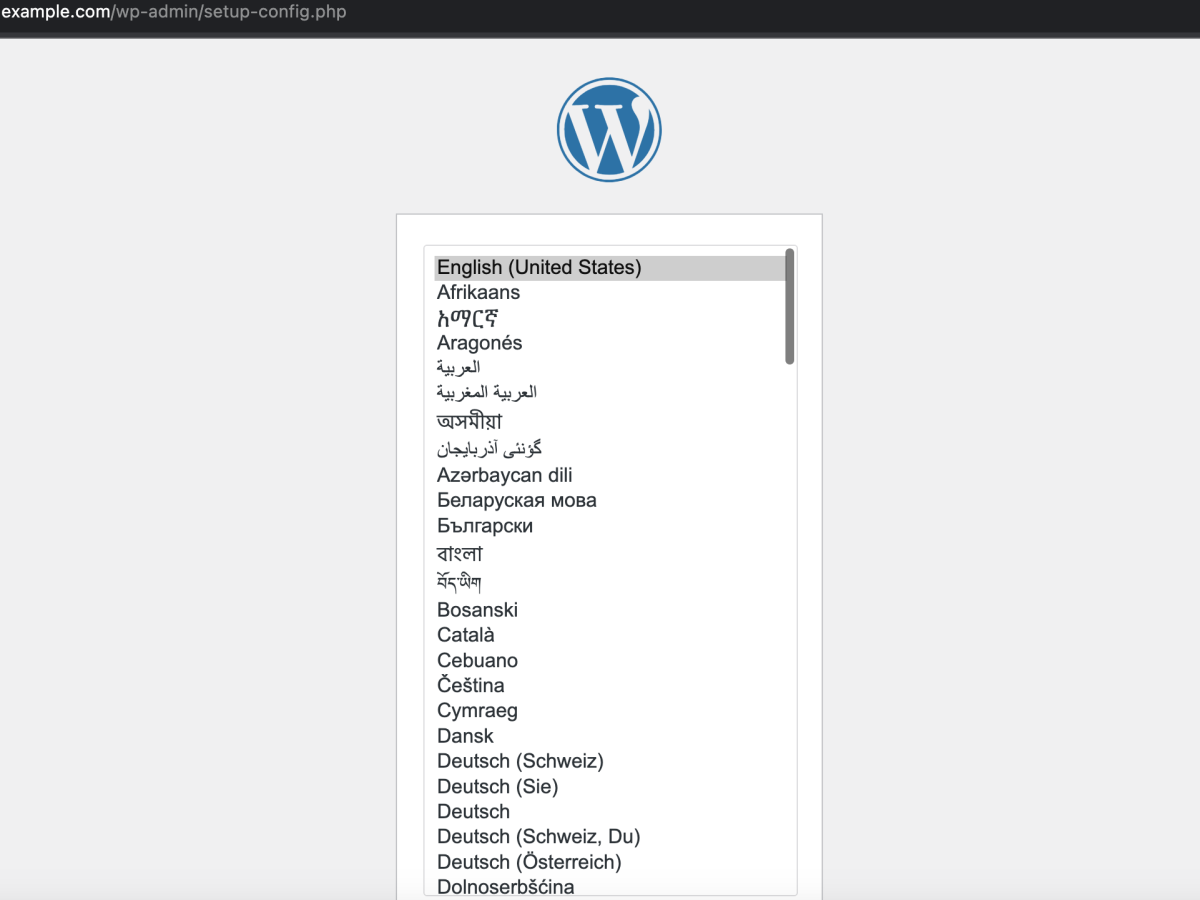1200x900 pixels.
Task: Click the WordPress logo
Action: click(x=609, y=130)
